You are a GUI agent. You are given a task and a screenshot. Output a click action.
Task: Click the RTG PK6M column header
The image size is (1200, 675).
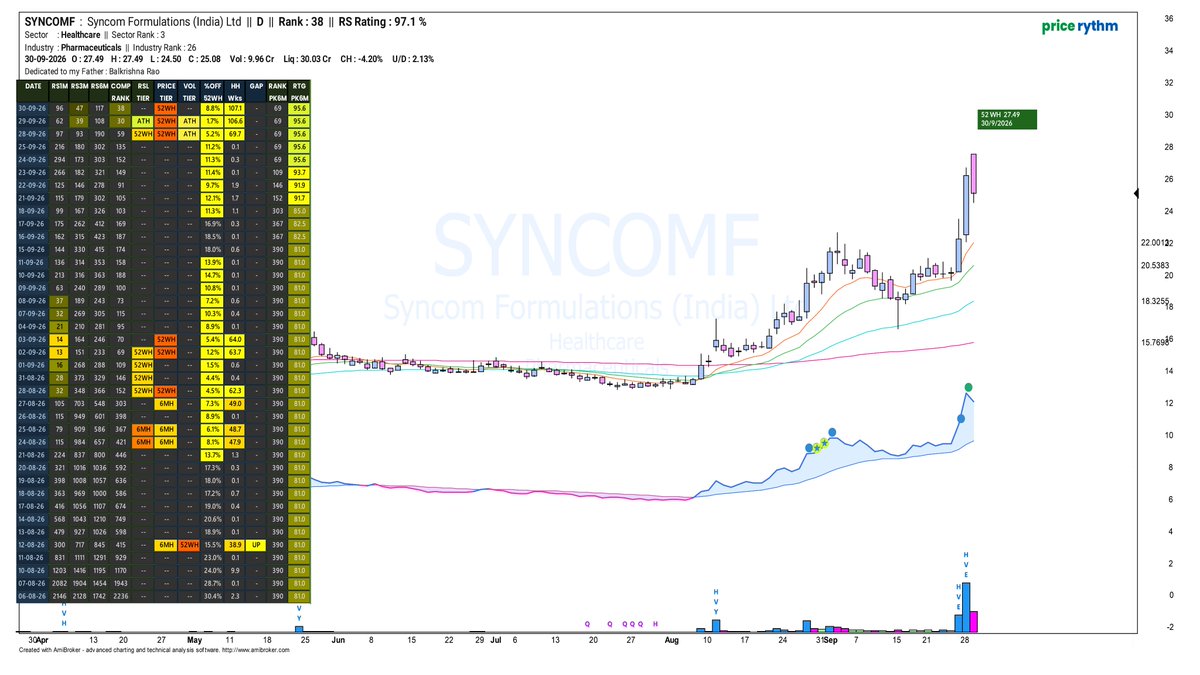pos(299,93)
